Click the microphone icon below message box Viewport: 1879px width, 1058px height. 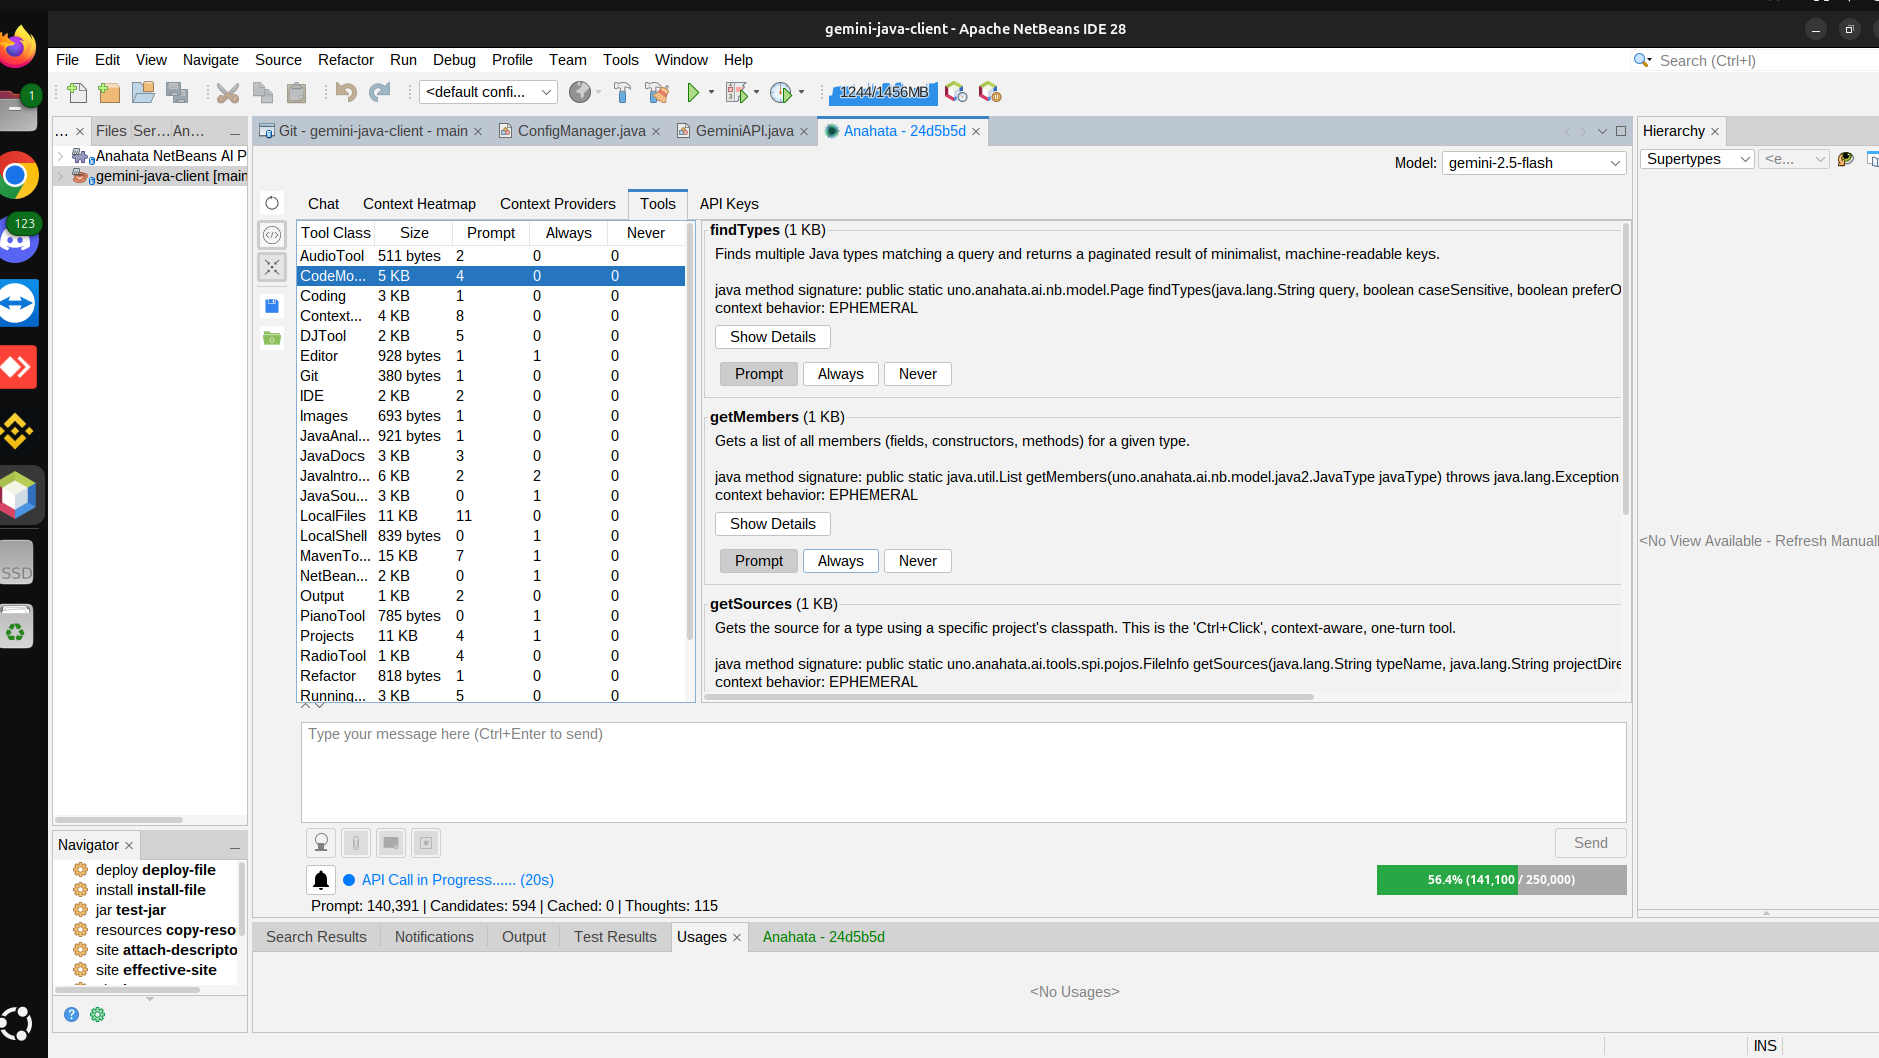click(321, 843)
